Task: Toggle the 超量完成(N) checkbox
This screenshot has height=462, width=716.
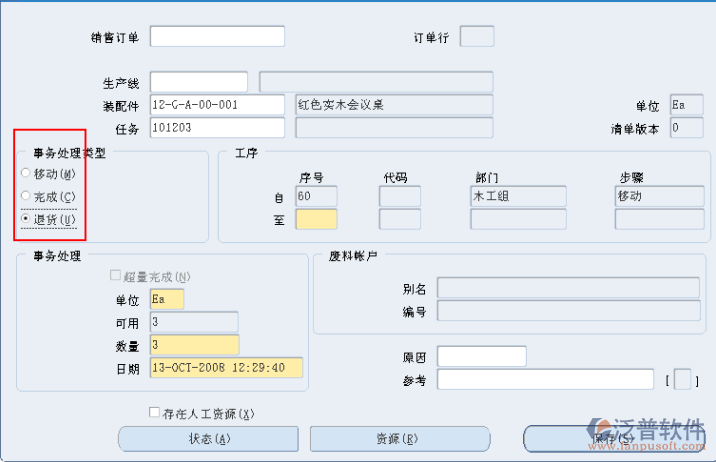Action: 114,276
